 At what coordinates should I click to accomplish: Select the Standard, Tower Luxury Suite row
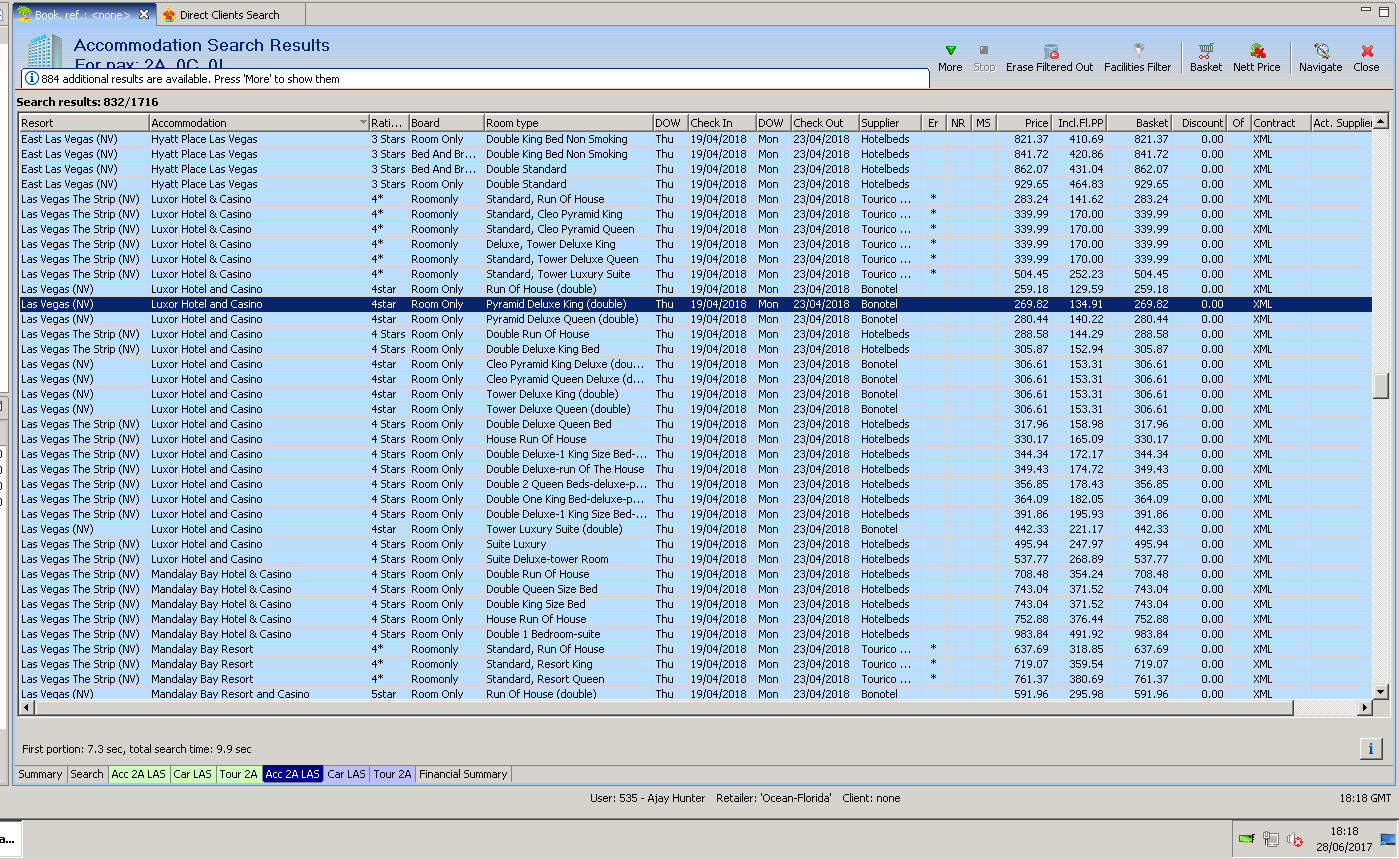[x=695, y=274]
